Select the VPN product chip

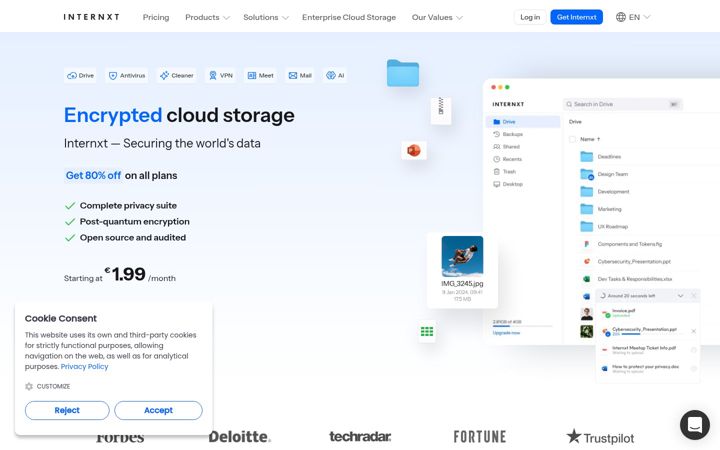221,75
